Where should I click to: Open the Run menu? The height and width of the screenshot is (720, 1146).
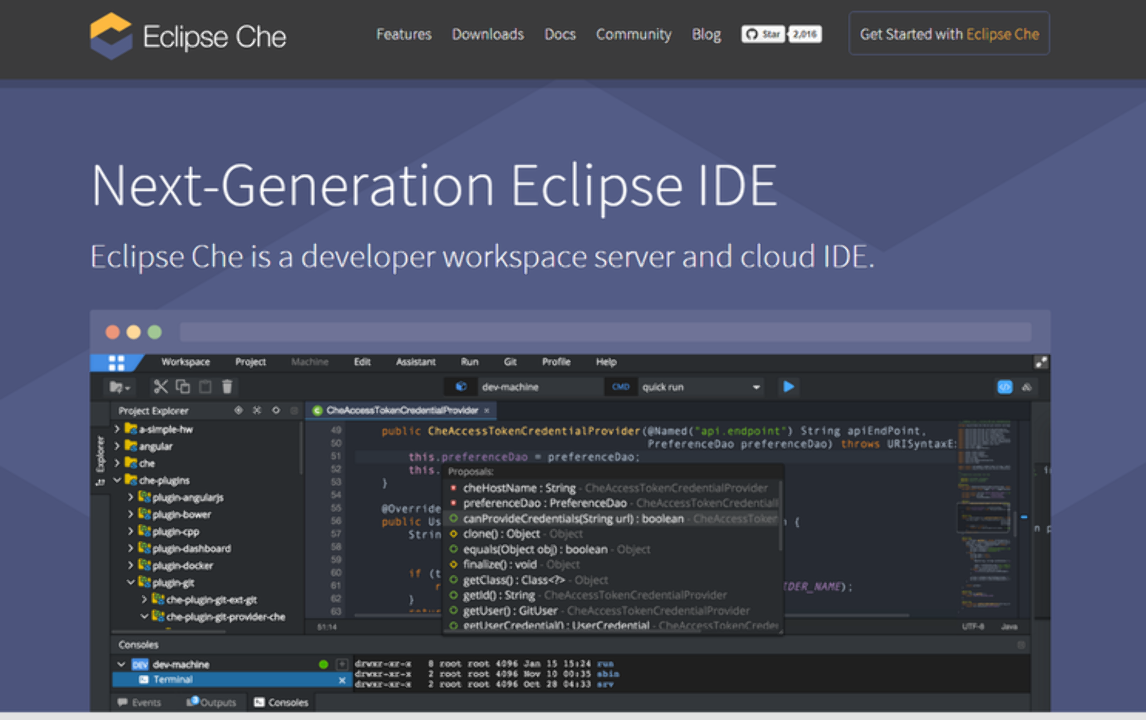click(x=470, y=362)
